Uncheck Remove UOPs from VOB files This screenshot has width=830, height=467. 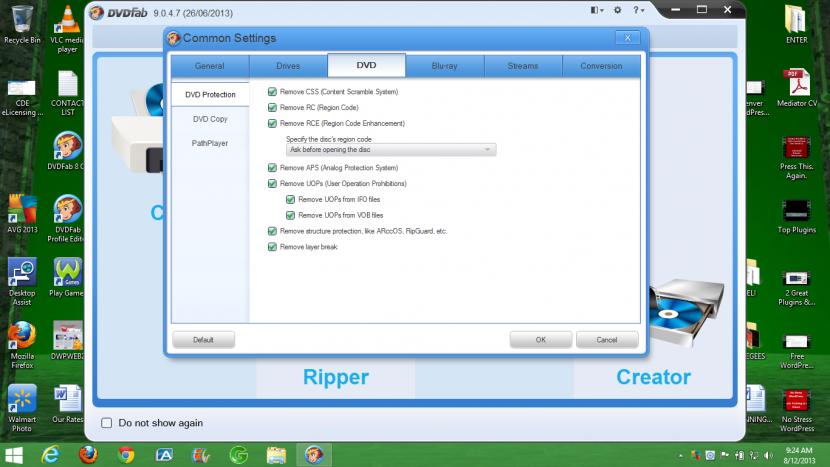coord(290,215)
